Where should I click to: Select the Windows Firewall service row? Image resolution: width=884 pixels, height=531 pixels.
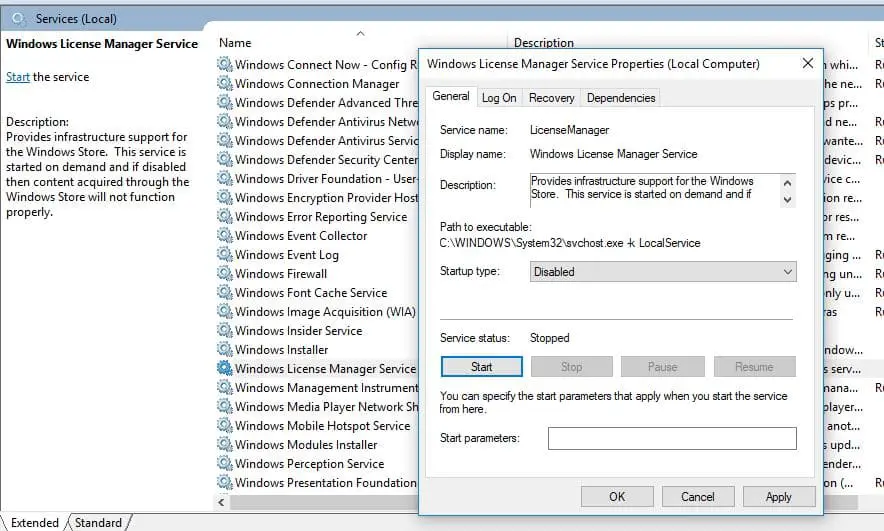[x=281, y=273]
